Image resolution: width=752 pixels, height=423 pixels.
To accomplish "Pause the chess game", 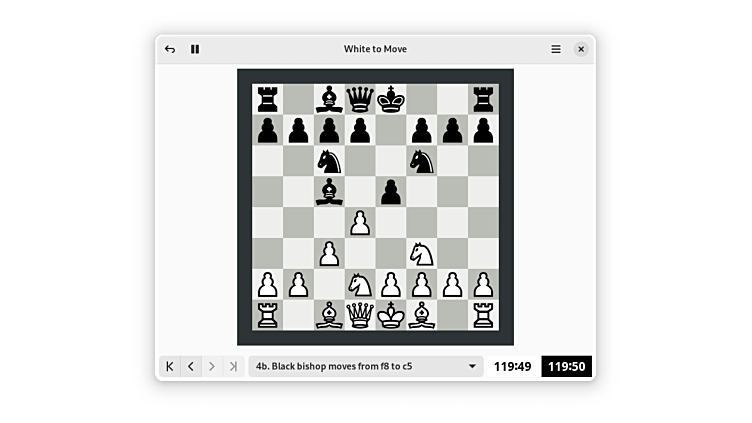I will pos(195,49).
